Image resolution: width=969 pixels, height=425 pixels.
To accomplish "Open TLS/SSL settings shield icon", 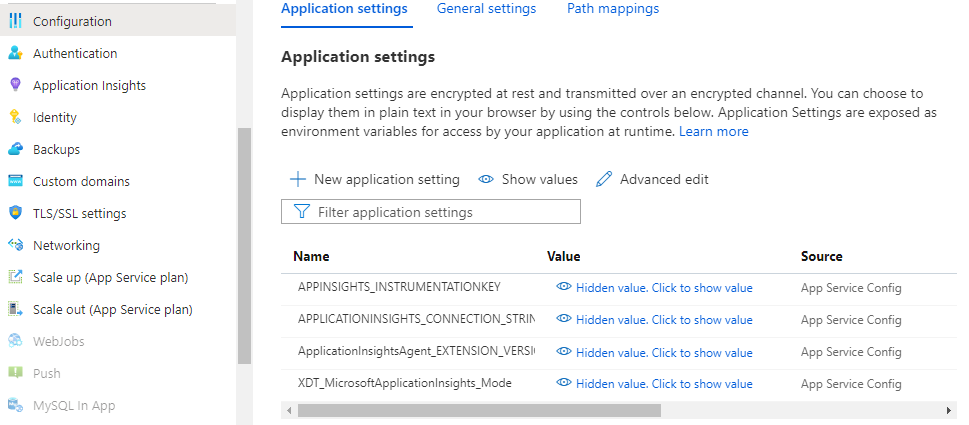I will (x=15, y=214).
